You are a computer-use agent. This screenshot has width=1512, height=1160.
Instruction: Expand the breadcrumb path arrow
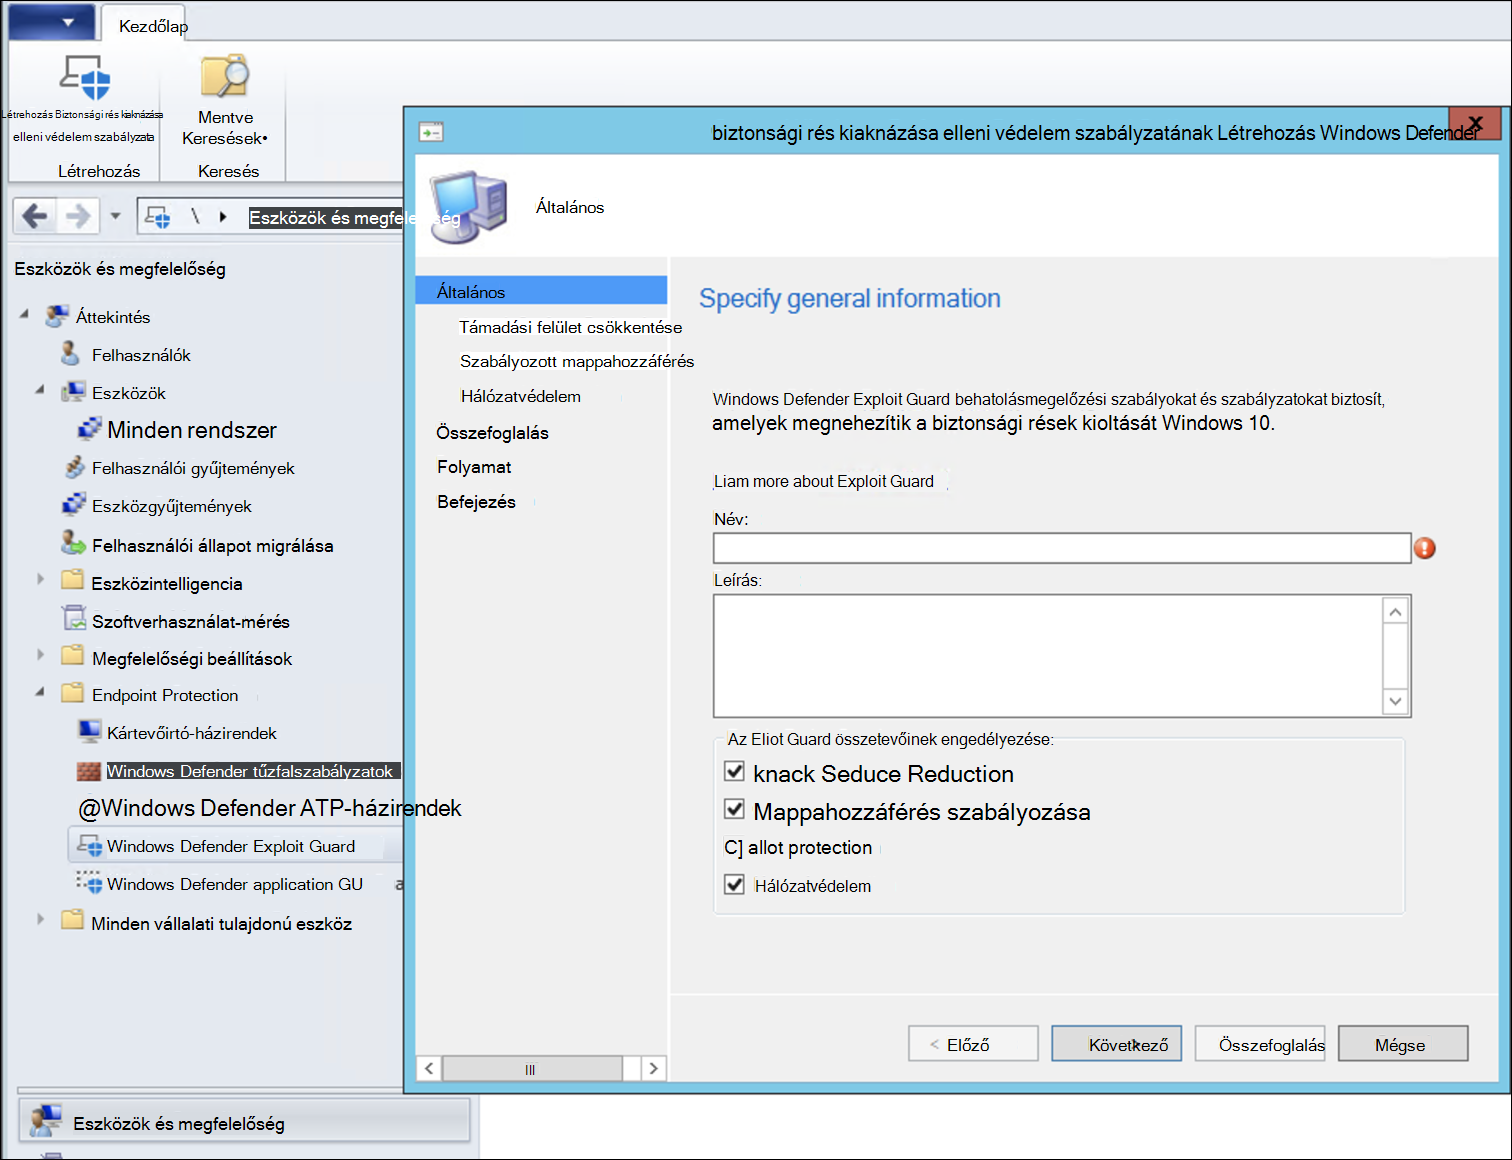223,216
